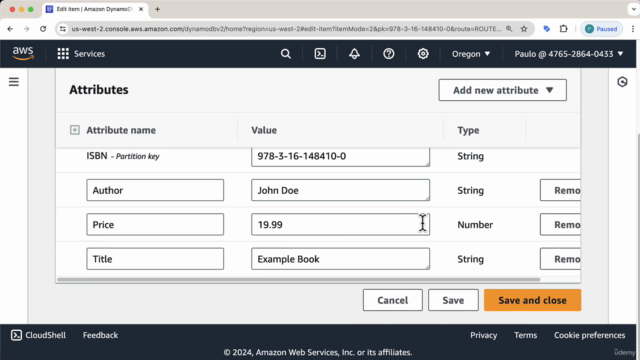
Task: Focus the 19.99 price value field
Action: (340, 224)
